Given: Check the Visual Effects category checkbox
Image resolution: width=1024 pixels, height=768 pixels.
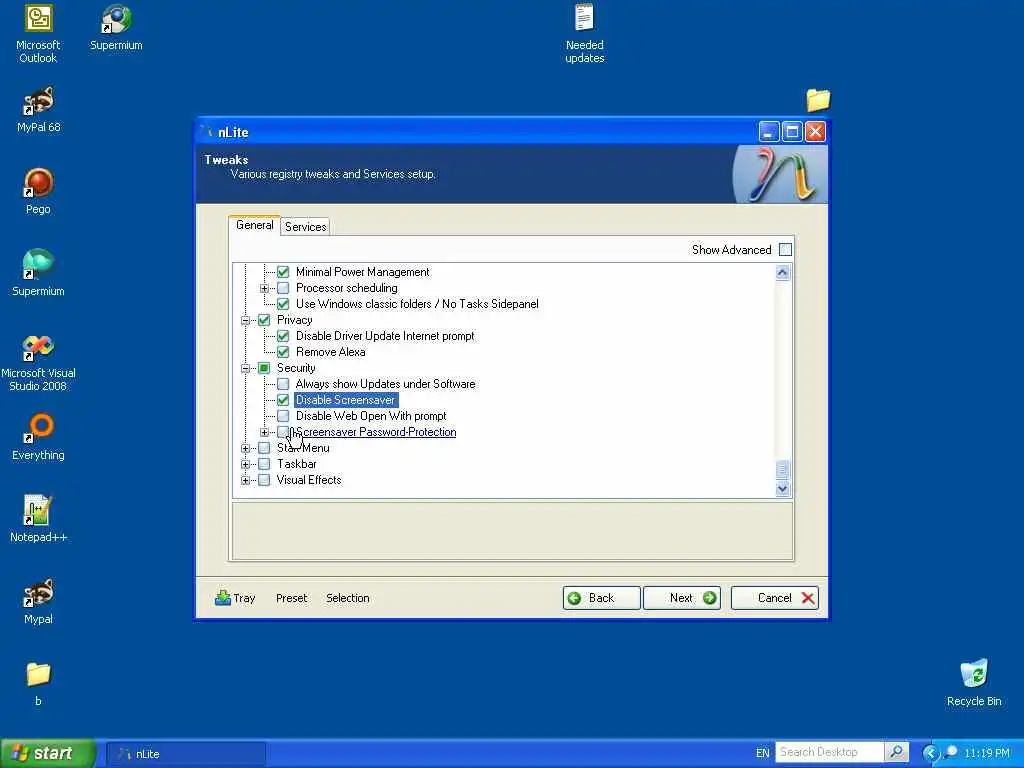Looking at the screenshot, I should pyautogui.click(x=264, y=480).
